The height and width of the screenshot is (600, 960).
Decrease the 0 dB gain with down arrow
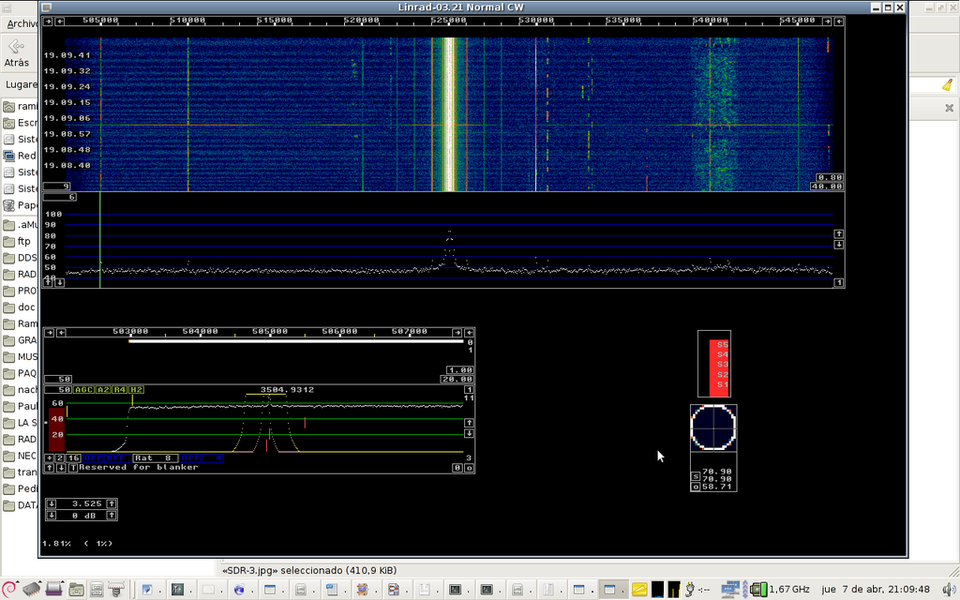pos(51,515)
